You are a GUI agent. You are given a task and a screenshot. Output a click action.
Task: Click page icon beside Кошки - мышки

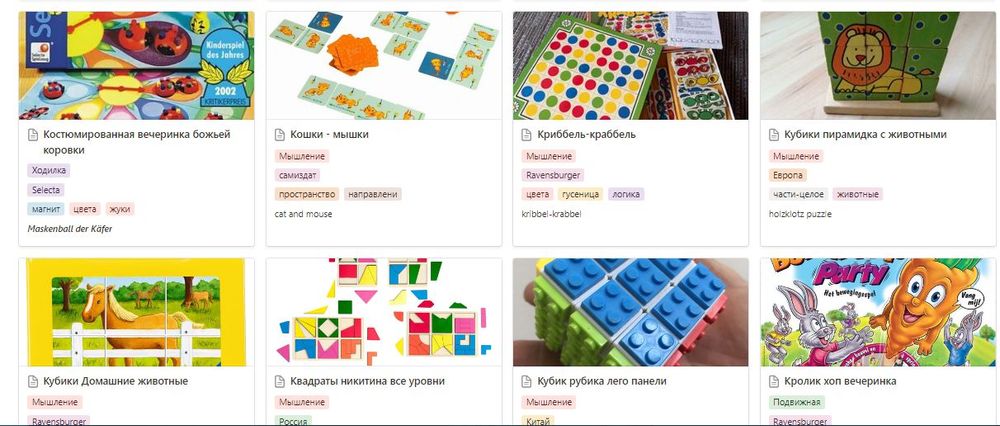[x=279, y=135]
